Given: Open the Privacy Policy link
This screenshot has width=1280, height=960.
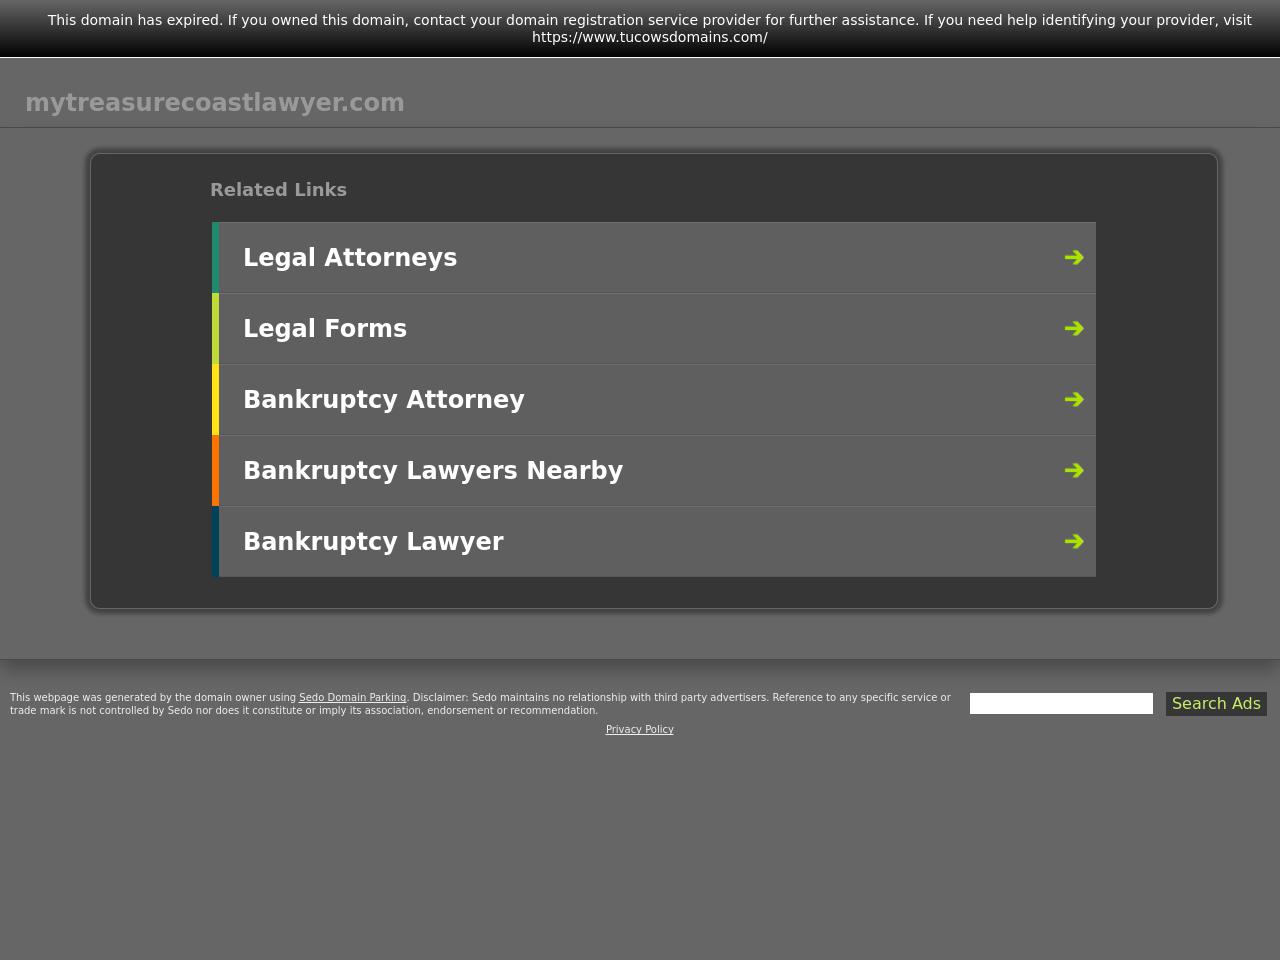Looking at the screenshot, I should click(x=640, y=729).
